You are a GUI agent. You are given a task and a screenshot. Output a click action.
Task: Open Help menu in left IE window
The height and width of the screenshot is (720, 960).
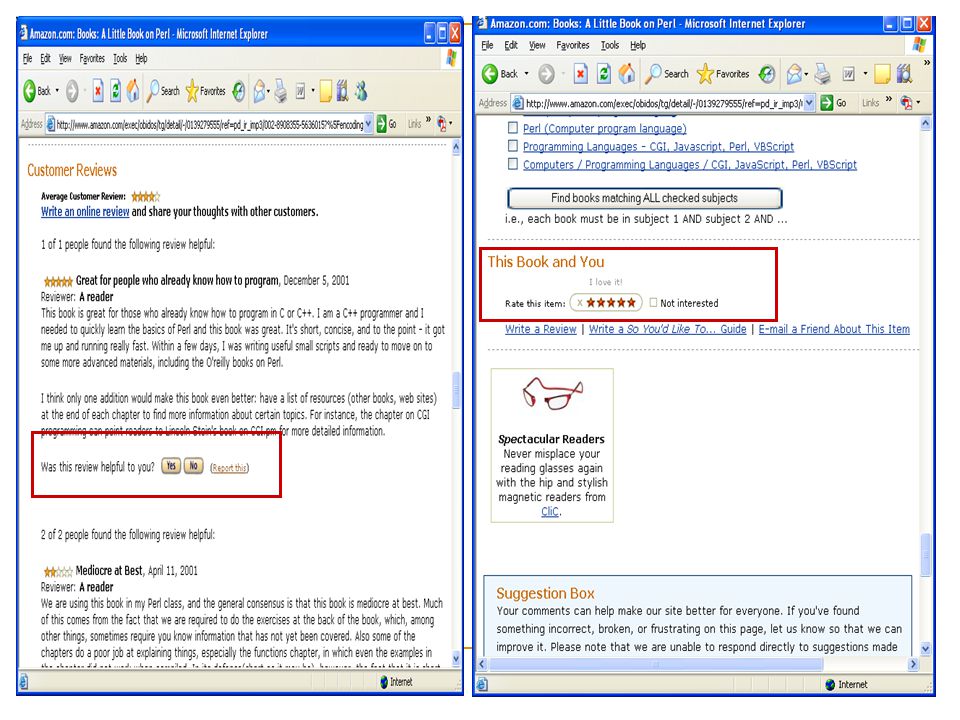[141, 59]
